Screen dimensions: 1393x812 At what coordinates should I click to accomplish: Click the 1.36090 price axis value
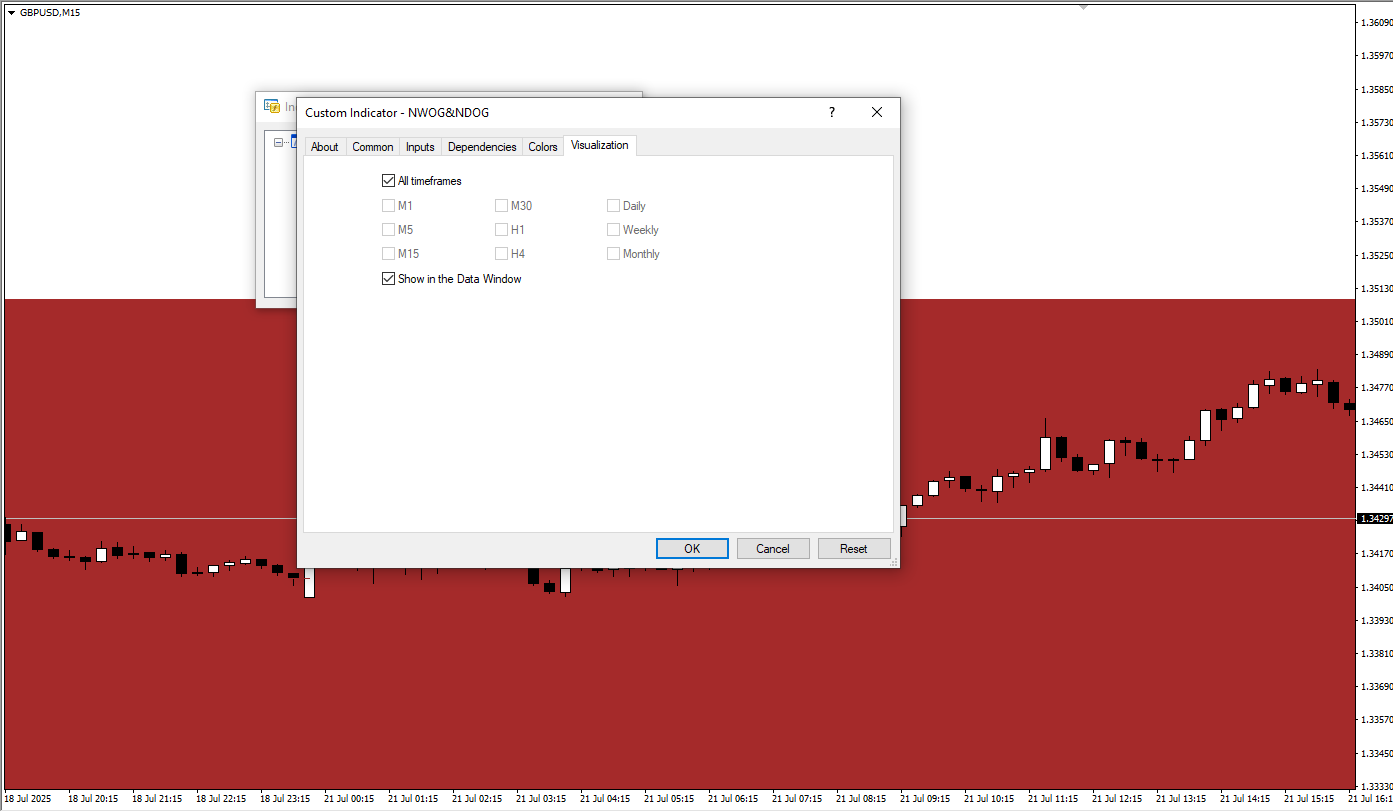pyautogui.click(x=1377, y=22)
